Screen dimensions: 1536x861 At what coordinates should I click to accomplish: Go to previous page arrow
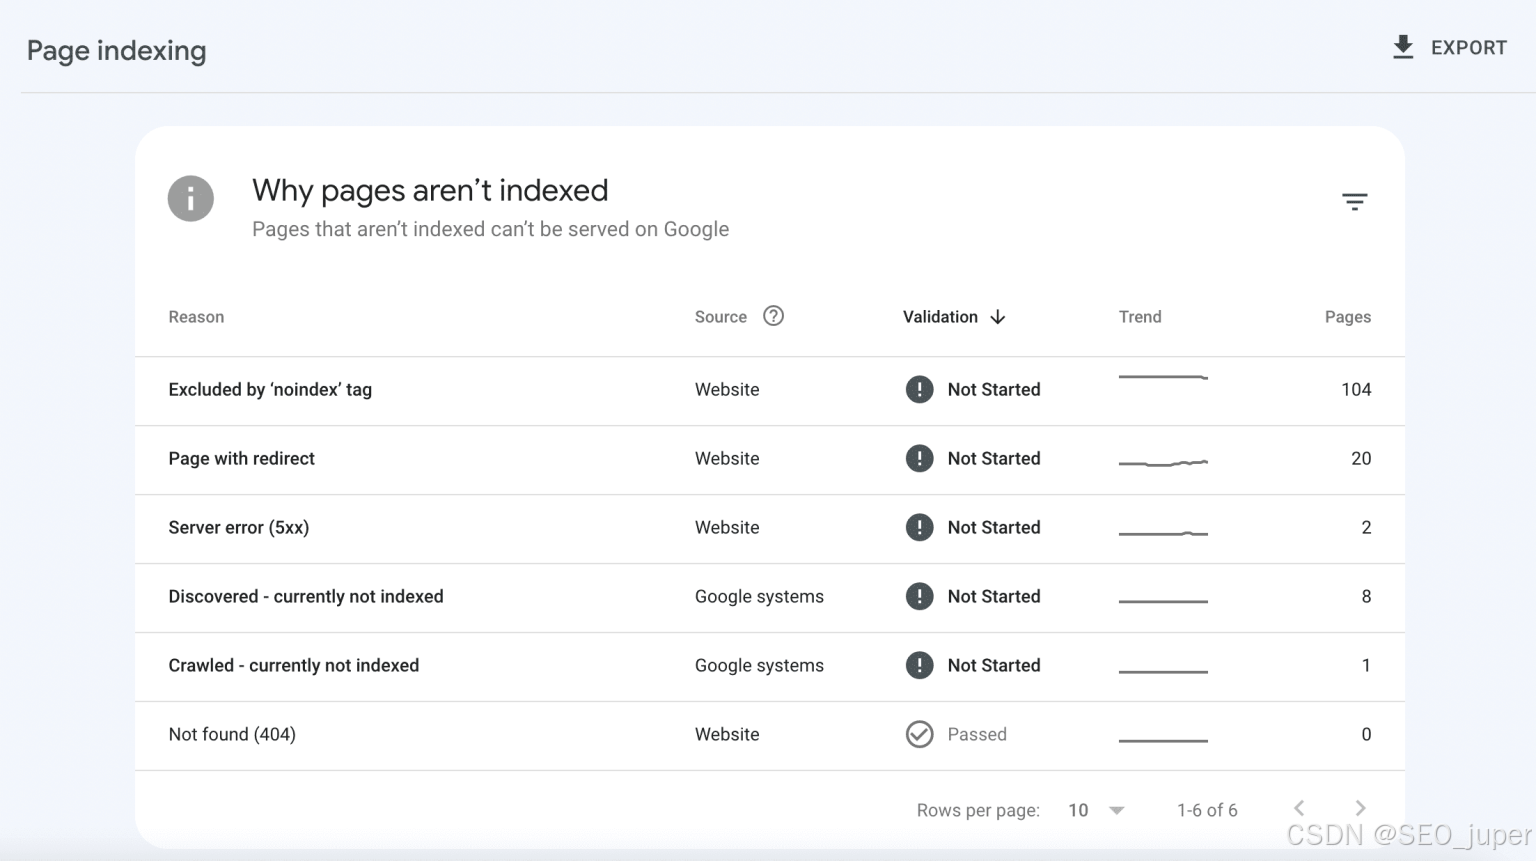tap(1299, 808)
